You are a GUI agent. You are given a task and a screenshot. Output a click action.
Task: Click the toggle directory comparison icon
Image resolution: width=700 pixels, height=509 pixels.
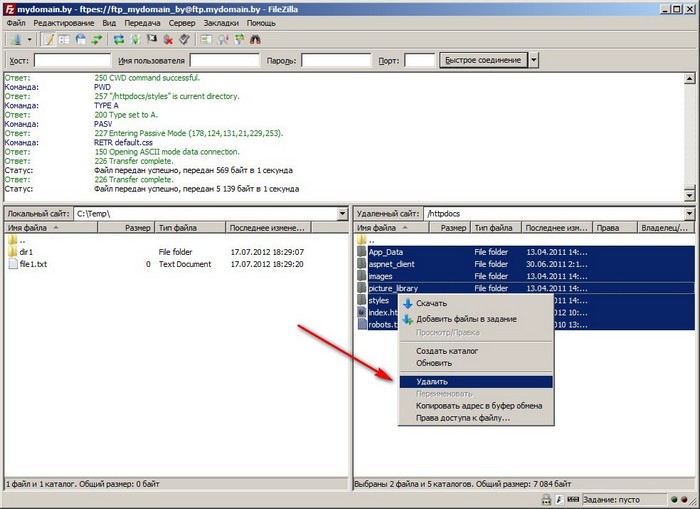click(x=221, y=39)
